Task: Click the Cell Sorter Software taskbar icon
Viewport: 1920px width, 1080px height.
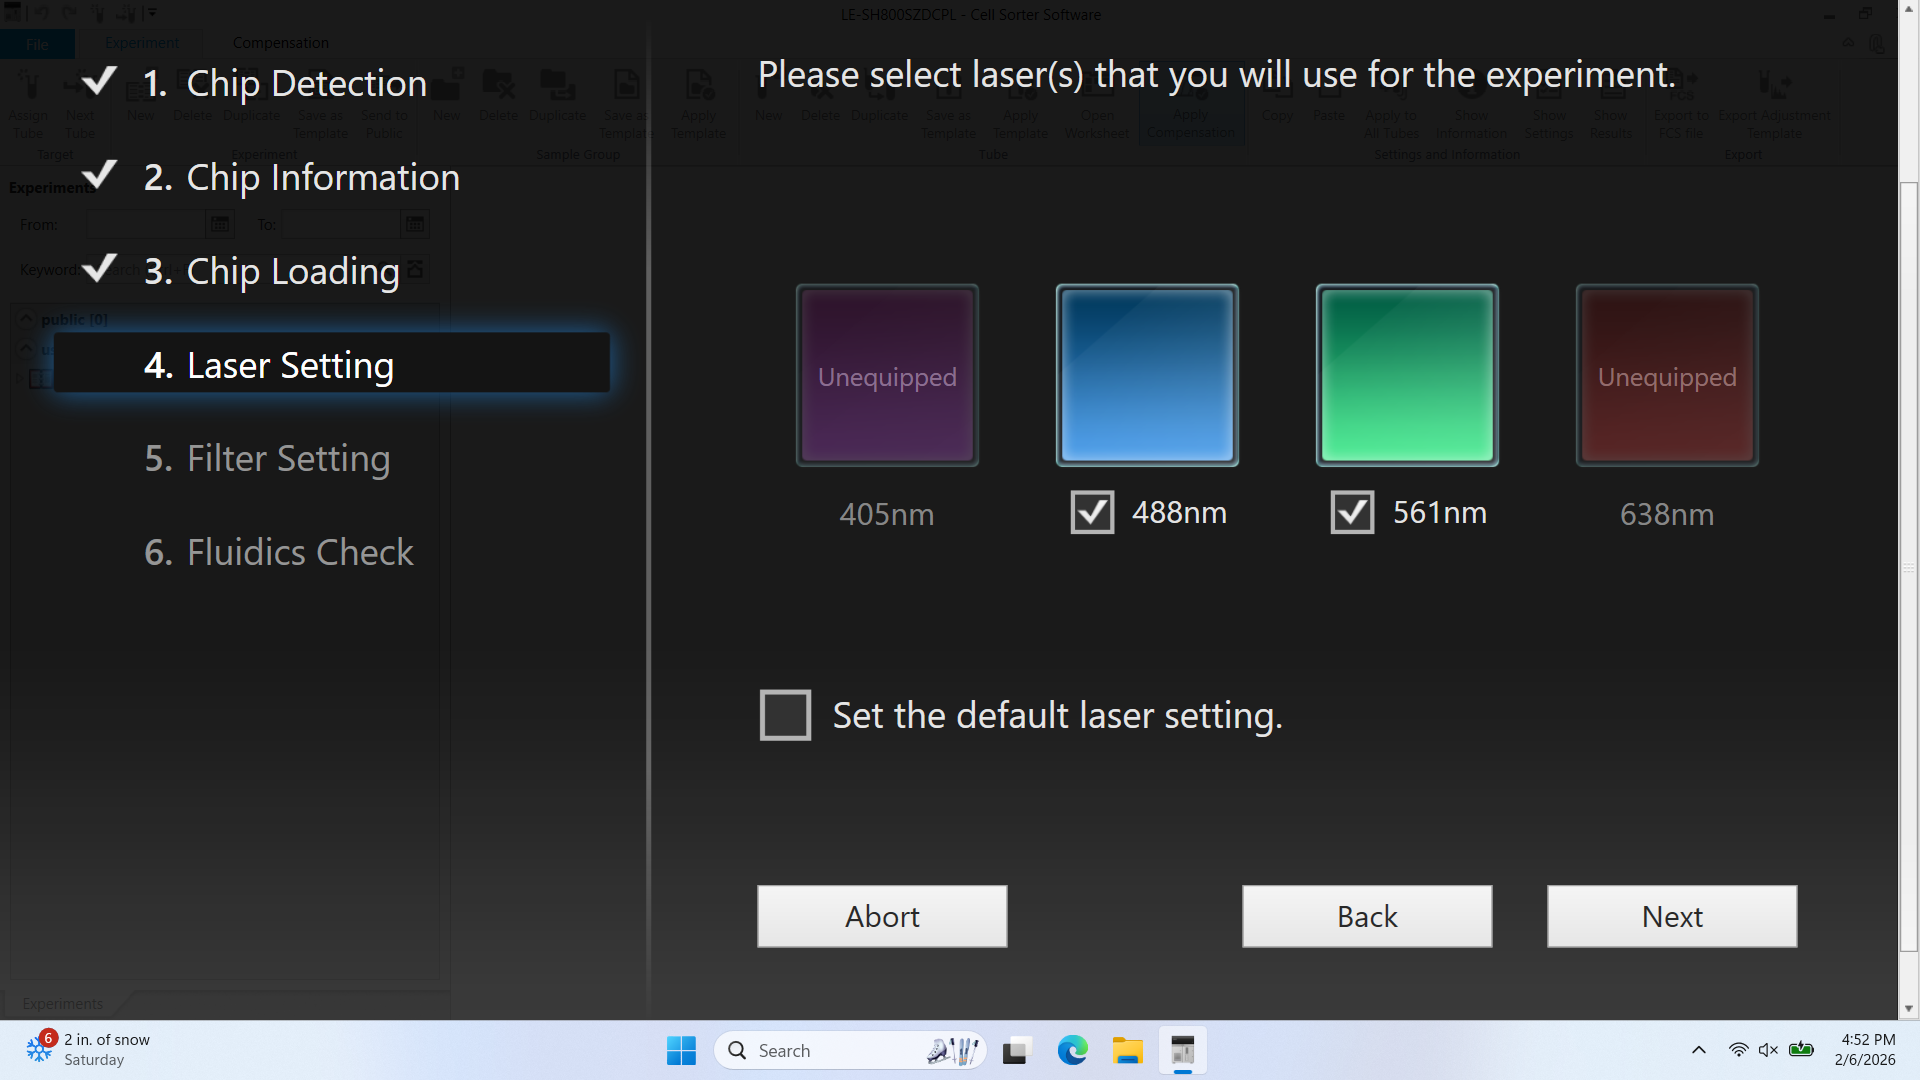Action: point(1182,1051)
